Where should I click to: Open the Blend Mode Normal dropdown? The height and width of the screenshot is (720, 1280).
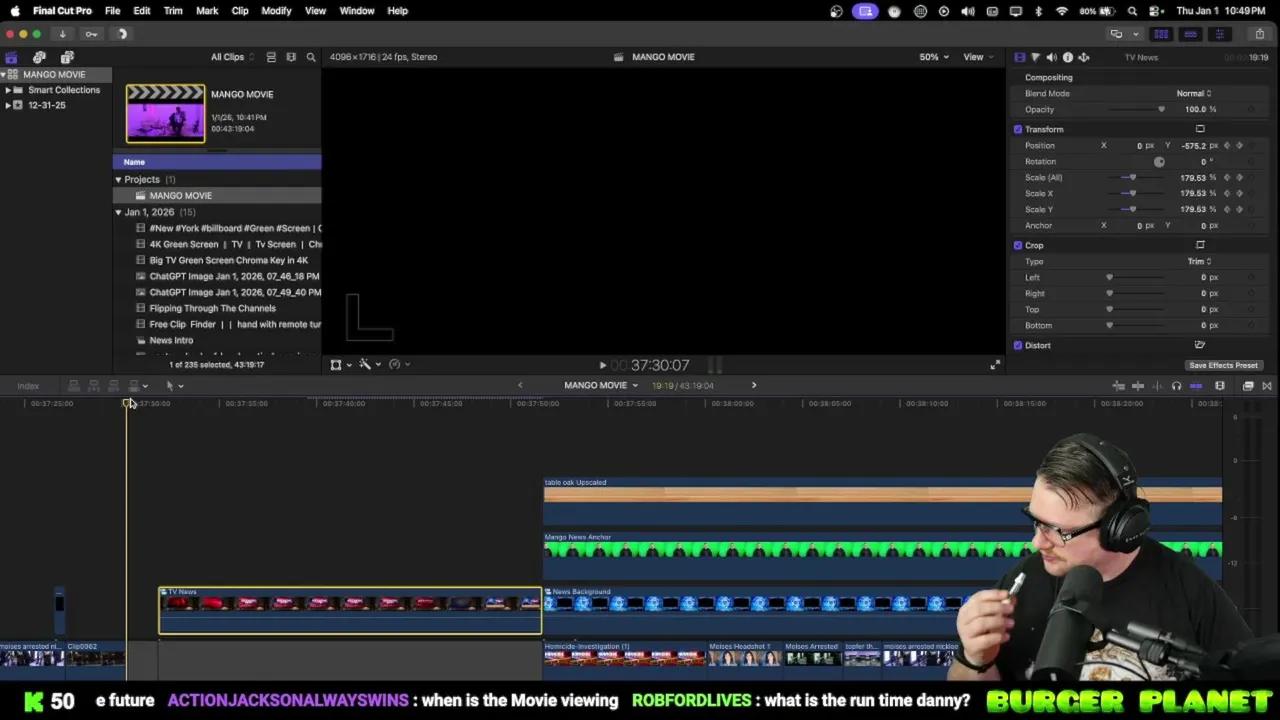tap(1193, 94)
